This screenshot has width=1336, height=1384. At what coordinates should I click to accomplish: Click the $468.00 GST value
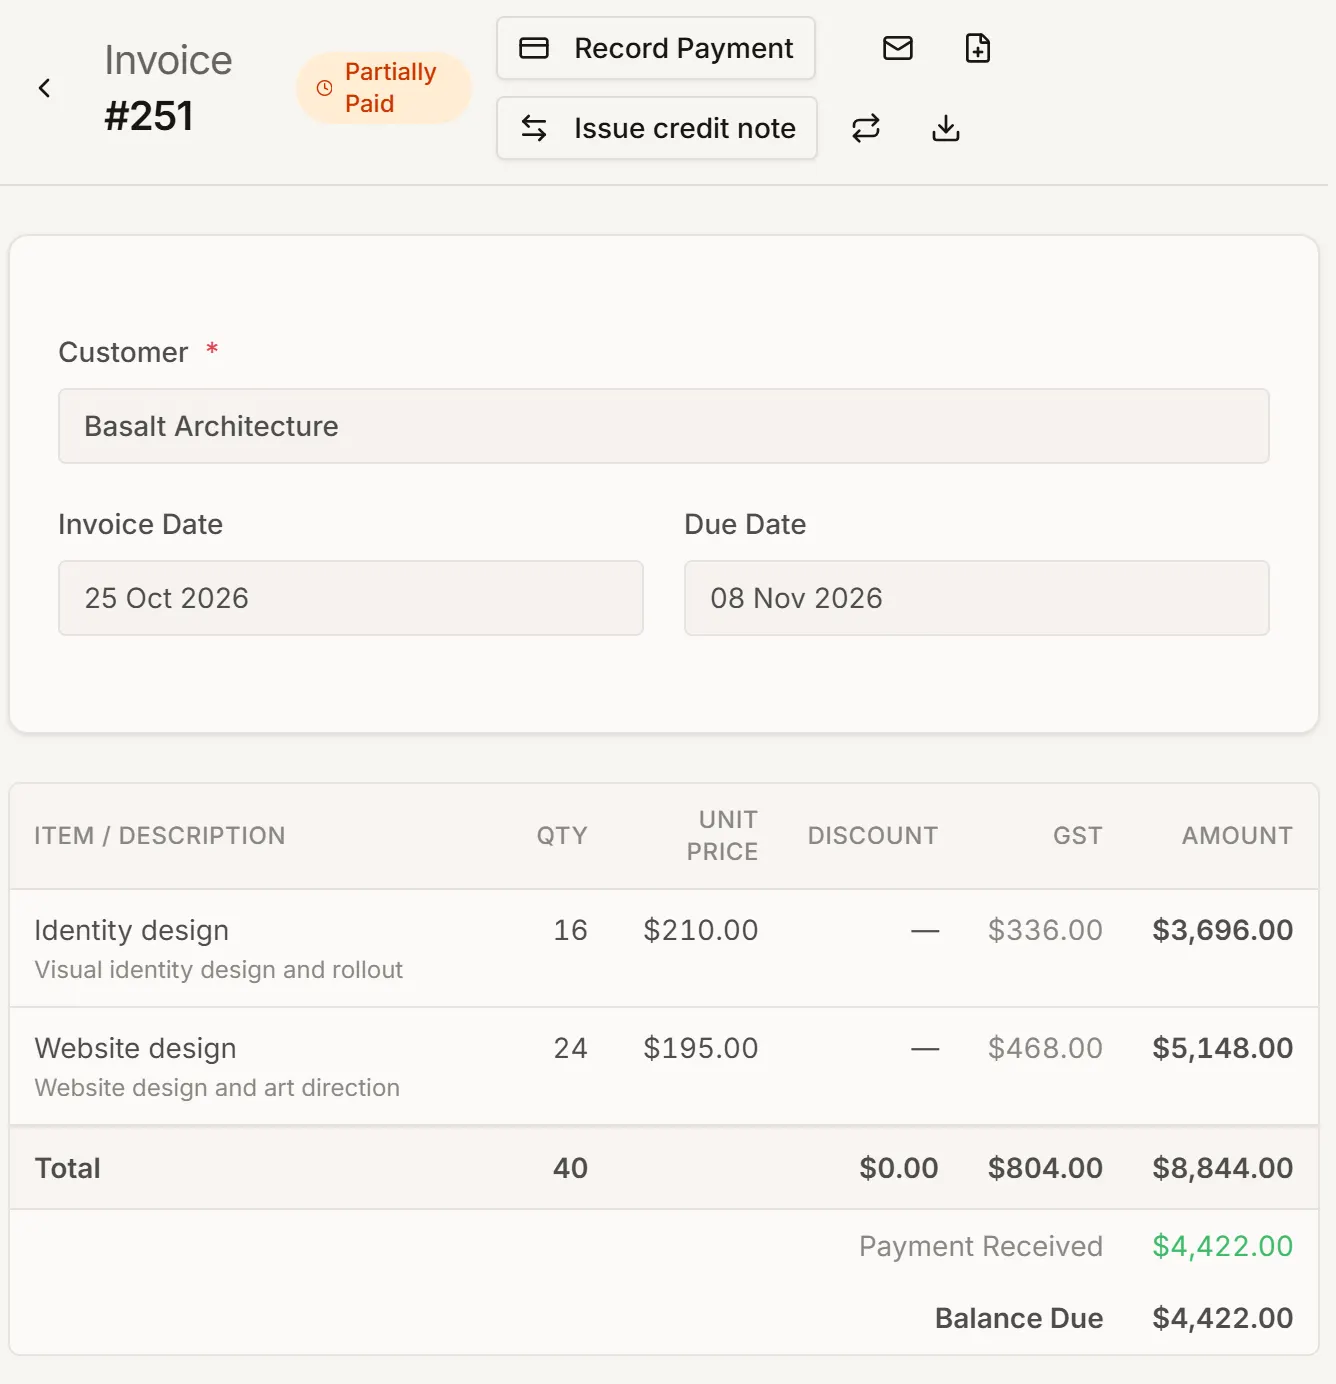pyautogui.click(x=1045, y=1048)
